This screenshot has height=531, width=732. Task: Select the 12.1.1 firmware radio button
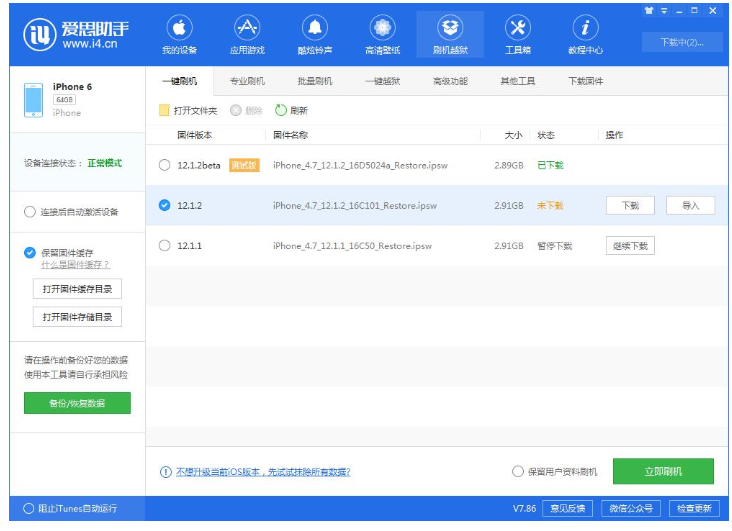click(165, 245)
